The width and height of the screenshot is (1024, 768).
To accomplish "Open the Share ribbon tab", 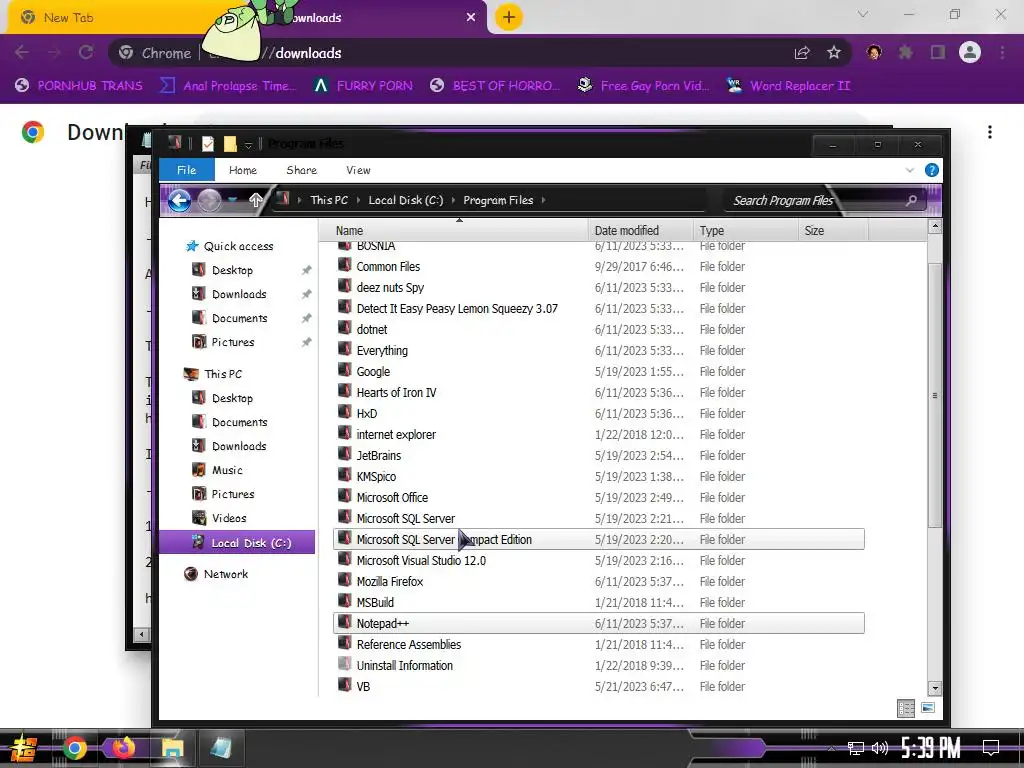I will pos(302,170).
